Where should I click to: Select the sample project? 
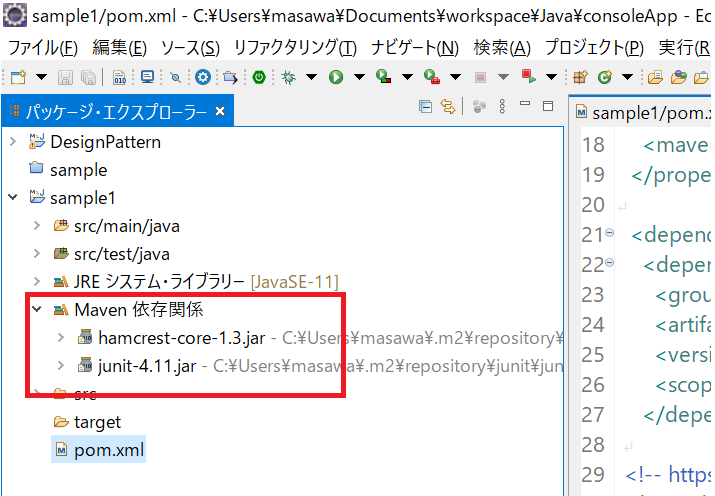[78, 170]
